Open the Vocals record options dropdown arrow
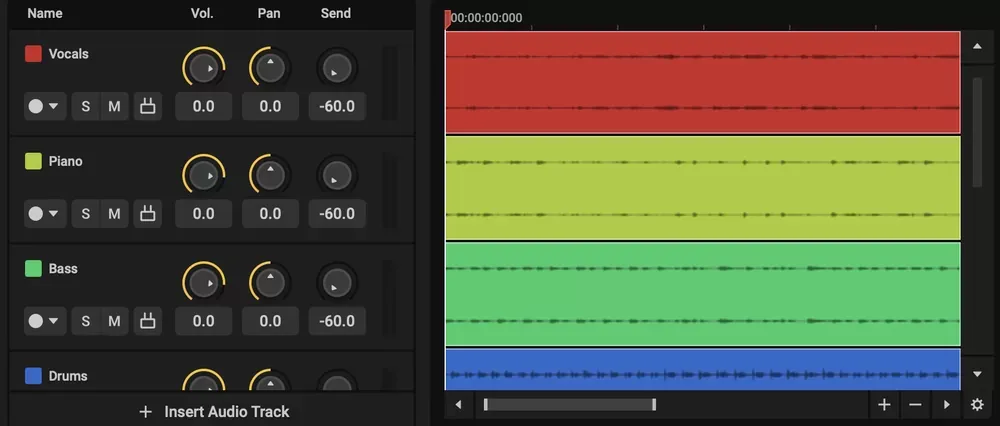 [54, 106]
